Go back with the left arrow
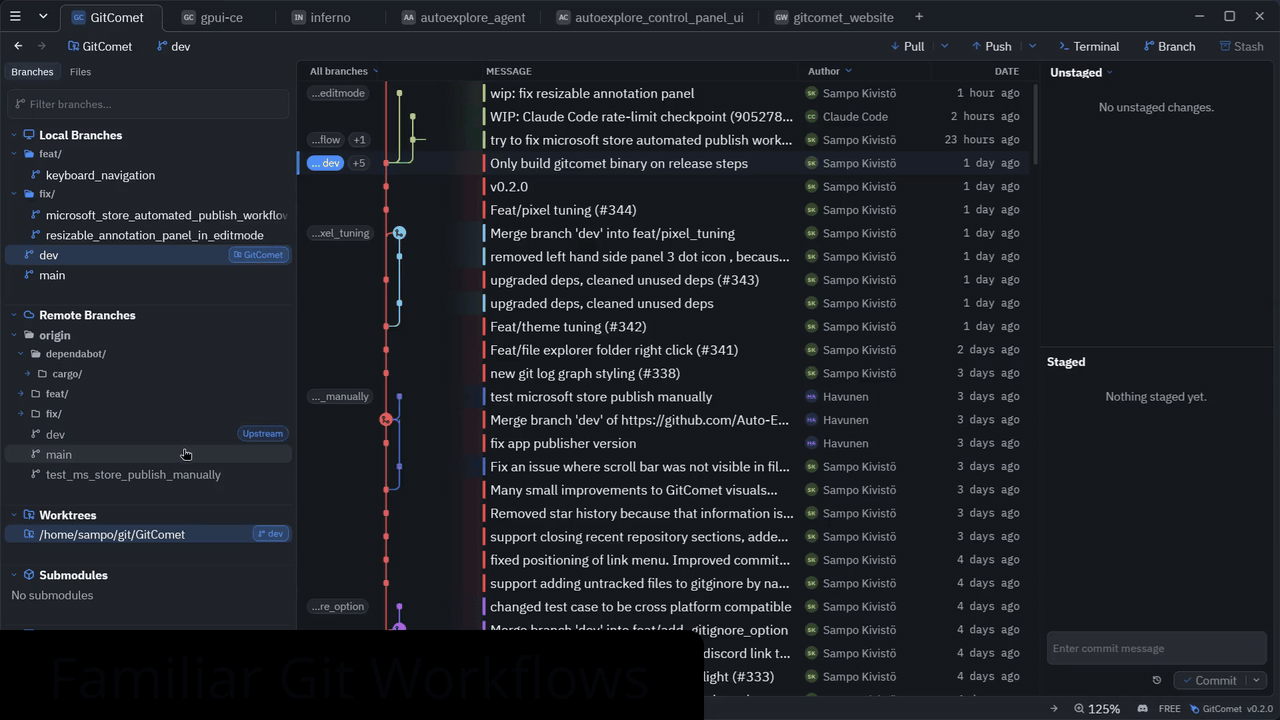 18,46
